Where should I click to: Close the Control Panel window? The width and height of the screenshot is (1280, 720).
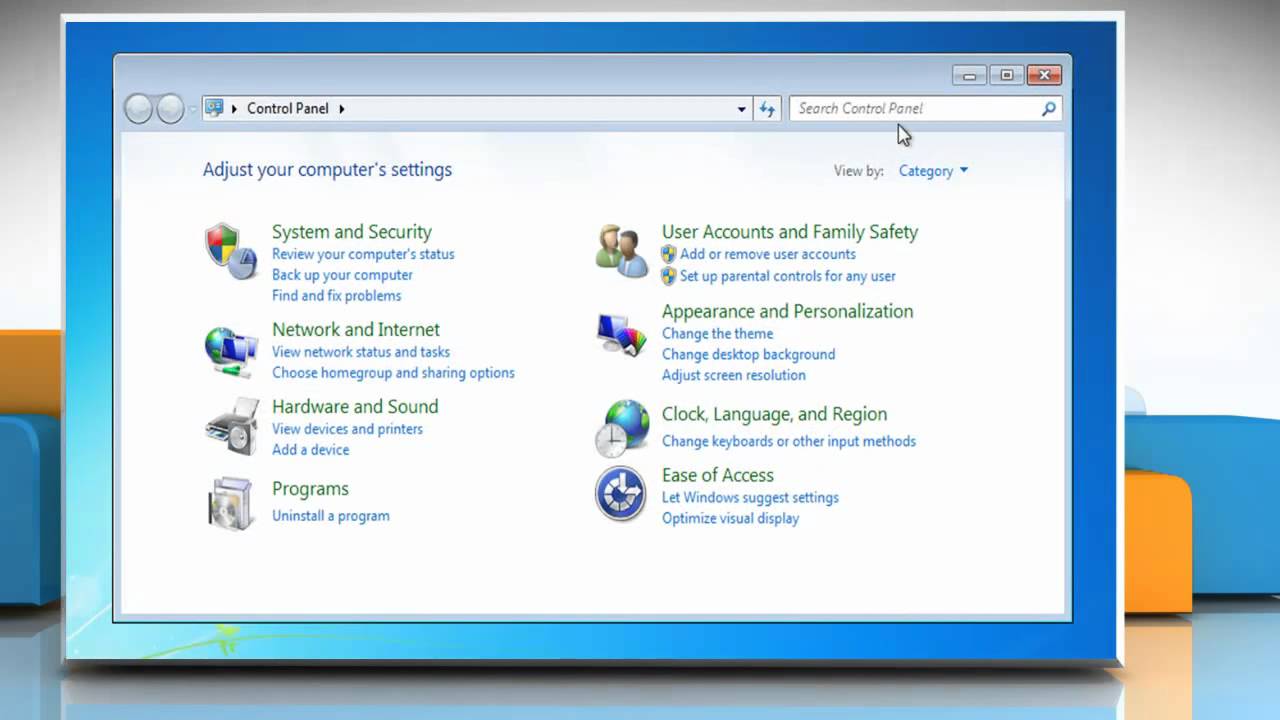(1044, 76)
